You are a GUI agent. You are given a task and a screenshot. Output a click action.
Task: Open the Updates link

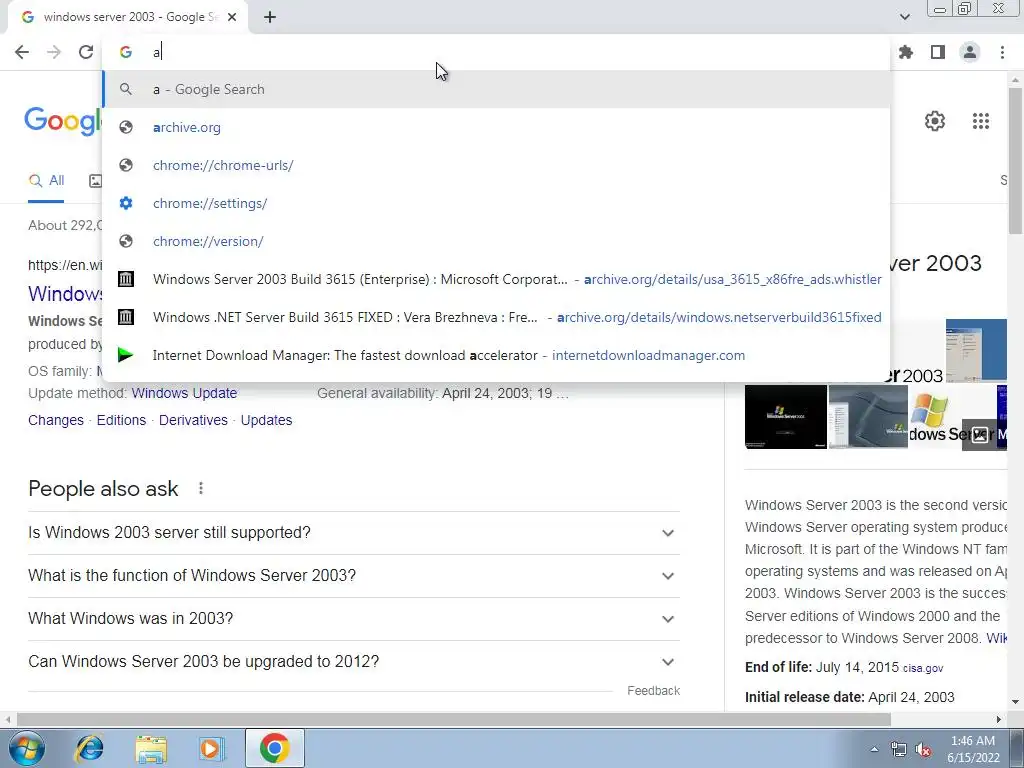pyautogui.click(x=266, y=420)
